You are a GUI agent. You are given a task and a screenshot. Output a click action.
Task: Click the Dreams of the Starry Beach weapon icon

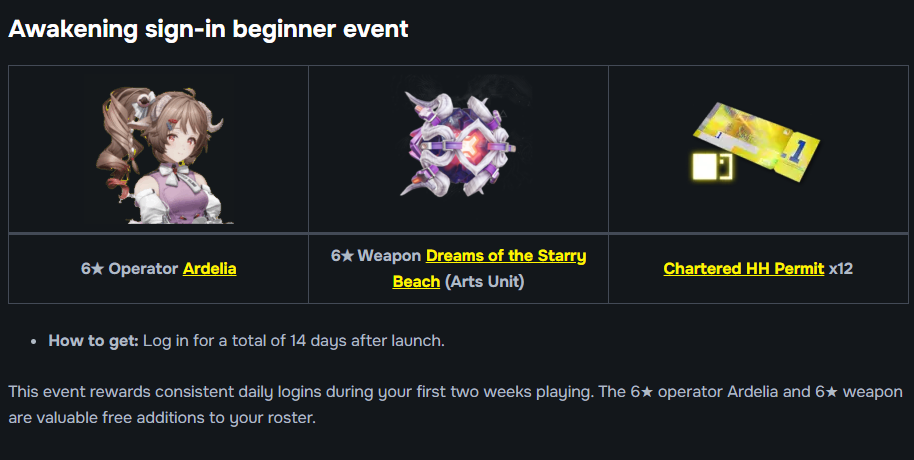[458, 147]
